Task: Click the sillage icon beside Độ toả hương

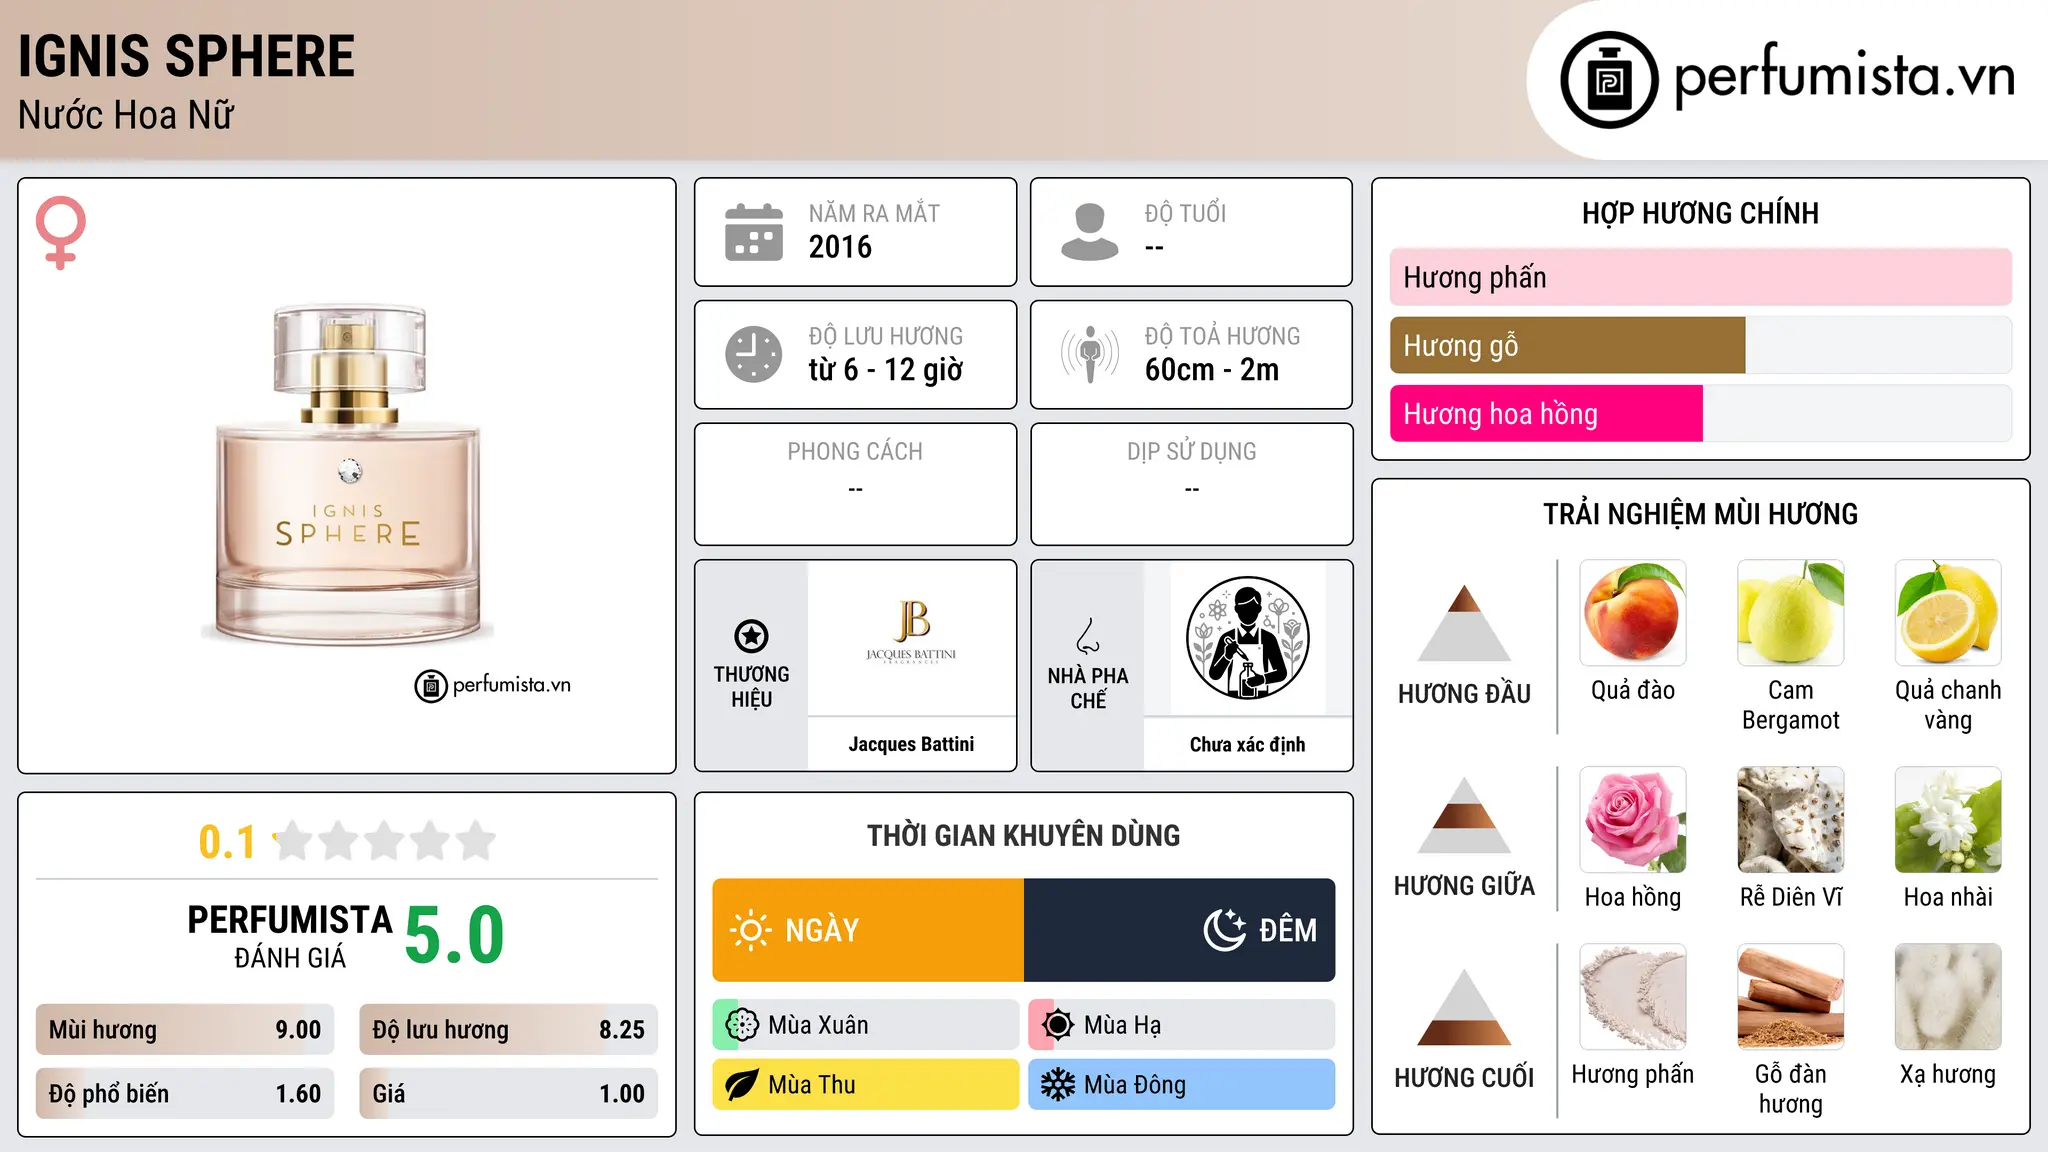Action: point(1090,354)
